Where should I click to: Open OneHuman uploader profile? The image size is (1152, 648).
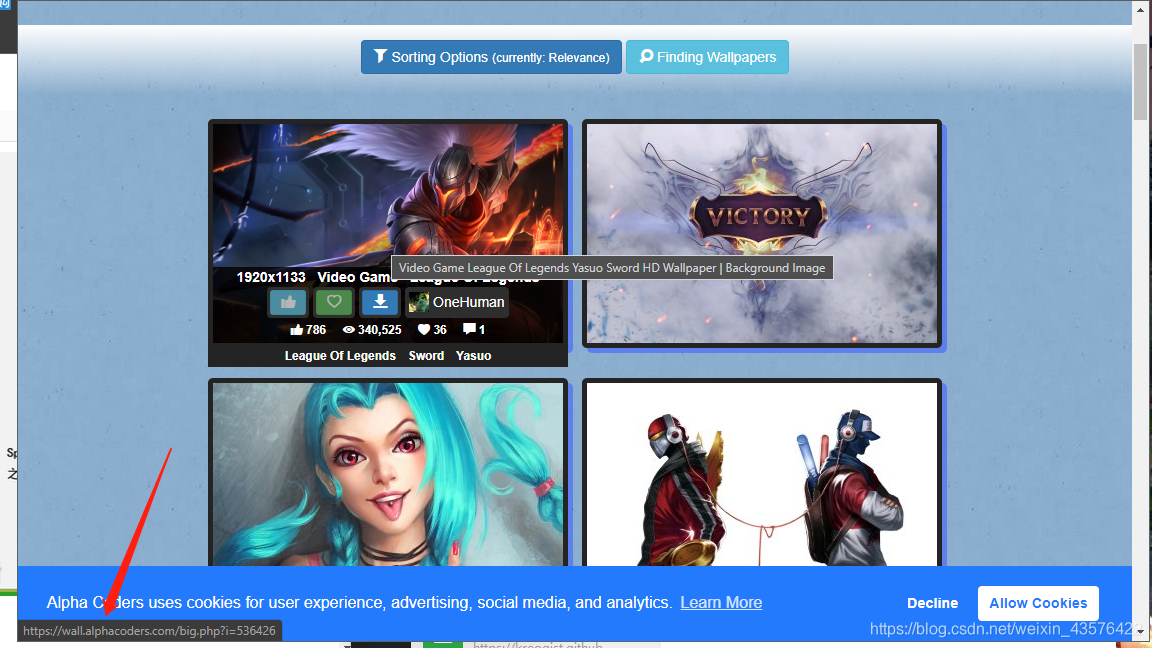457,302
